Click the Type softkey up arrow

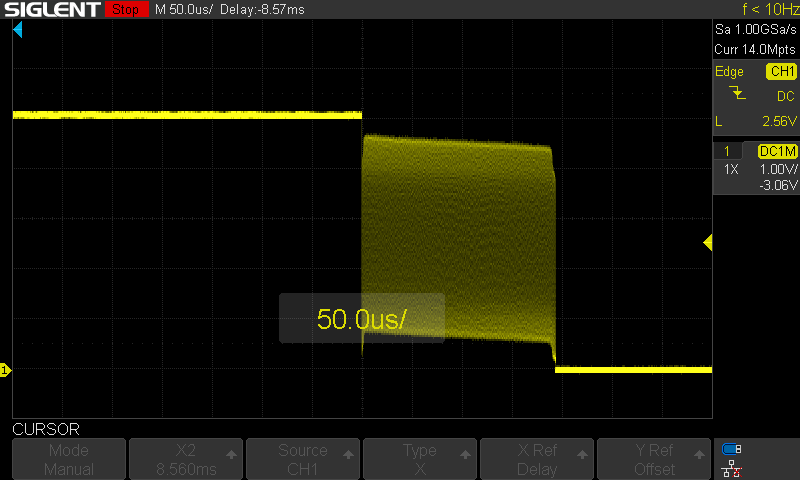(x=465, y=454)
